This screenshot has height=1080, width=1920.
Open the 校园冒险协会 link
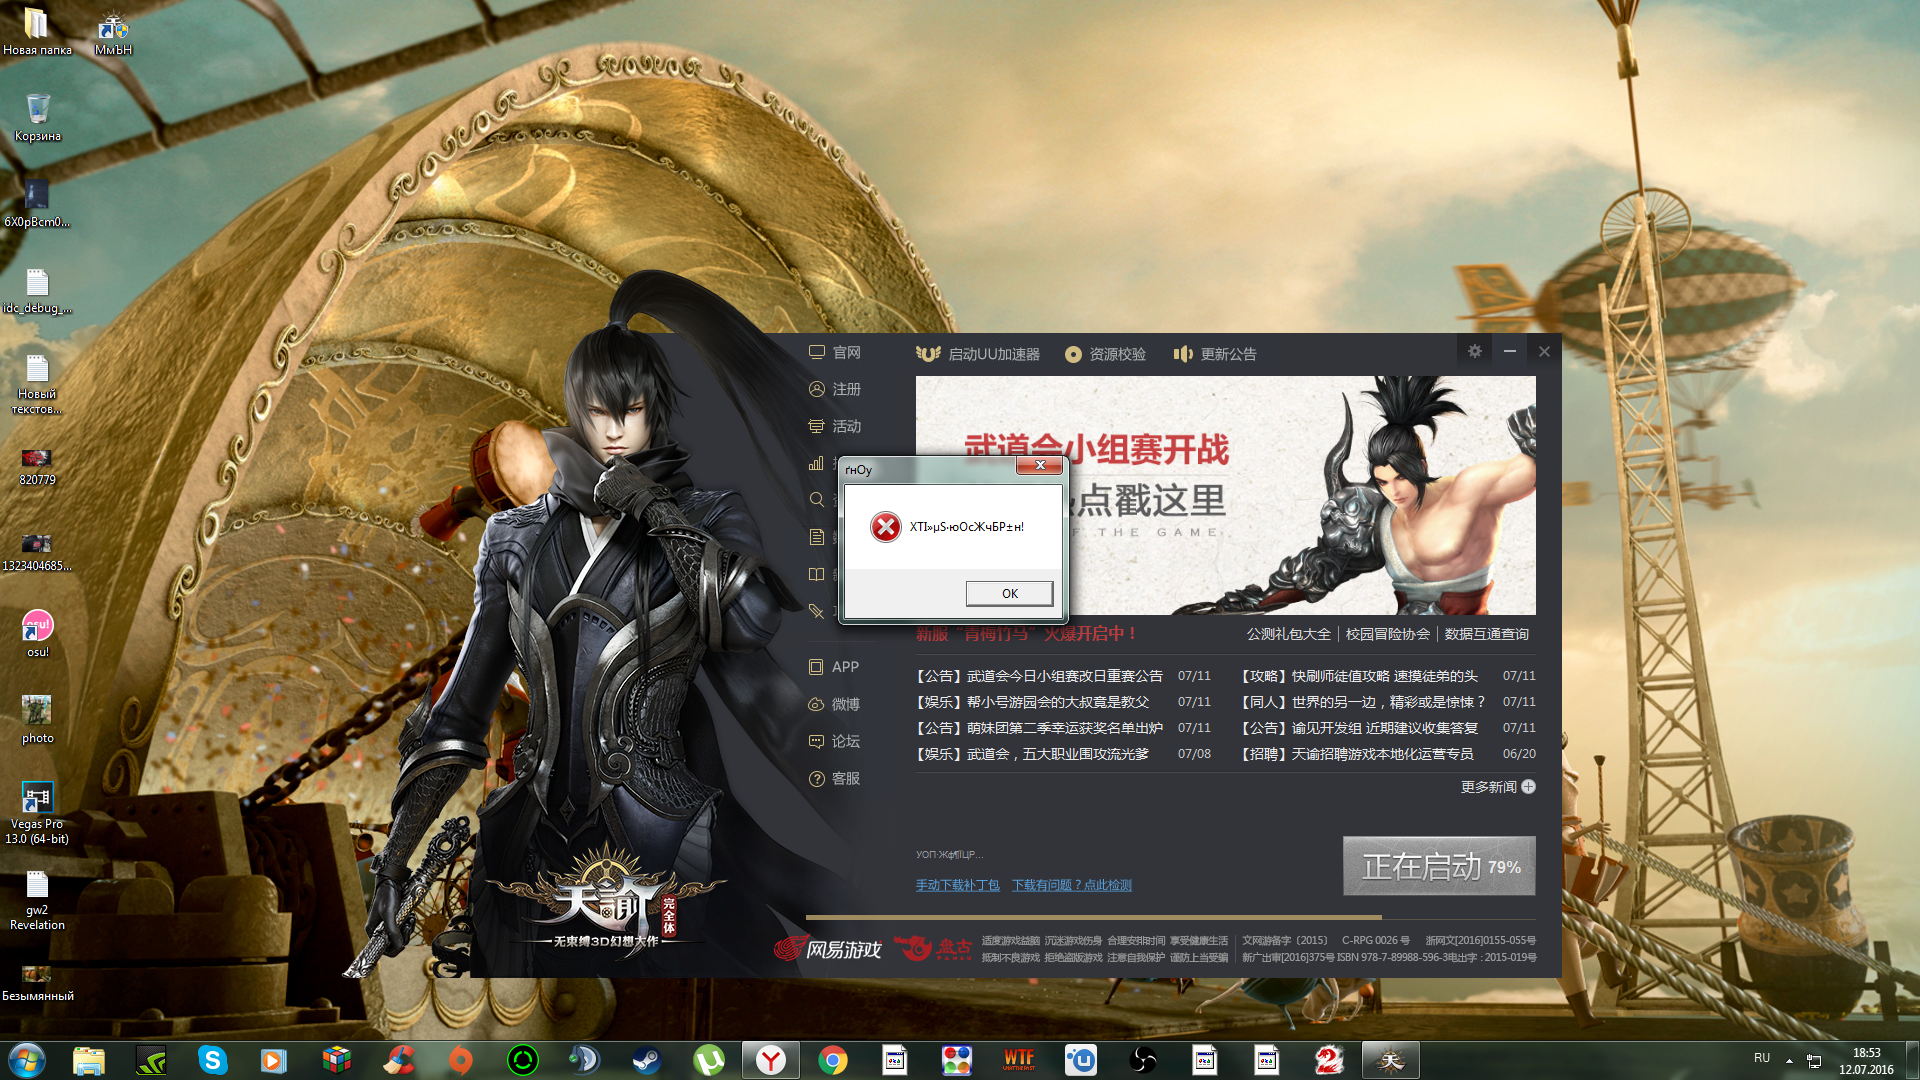(1387, 634)
